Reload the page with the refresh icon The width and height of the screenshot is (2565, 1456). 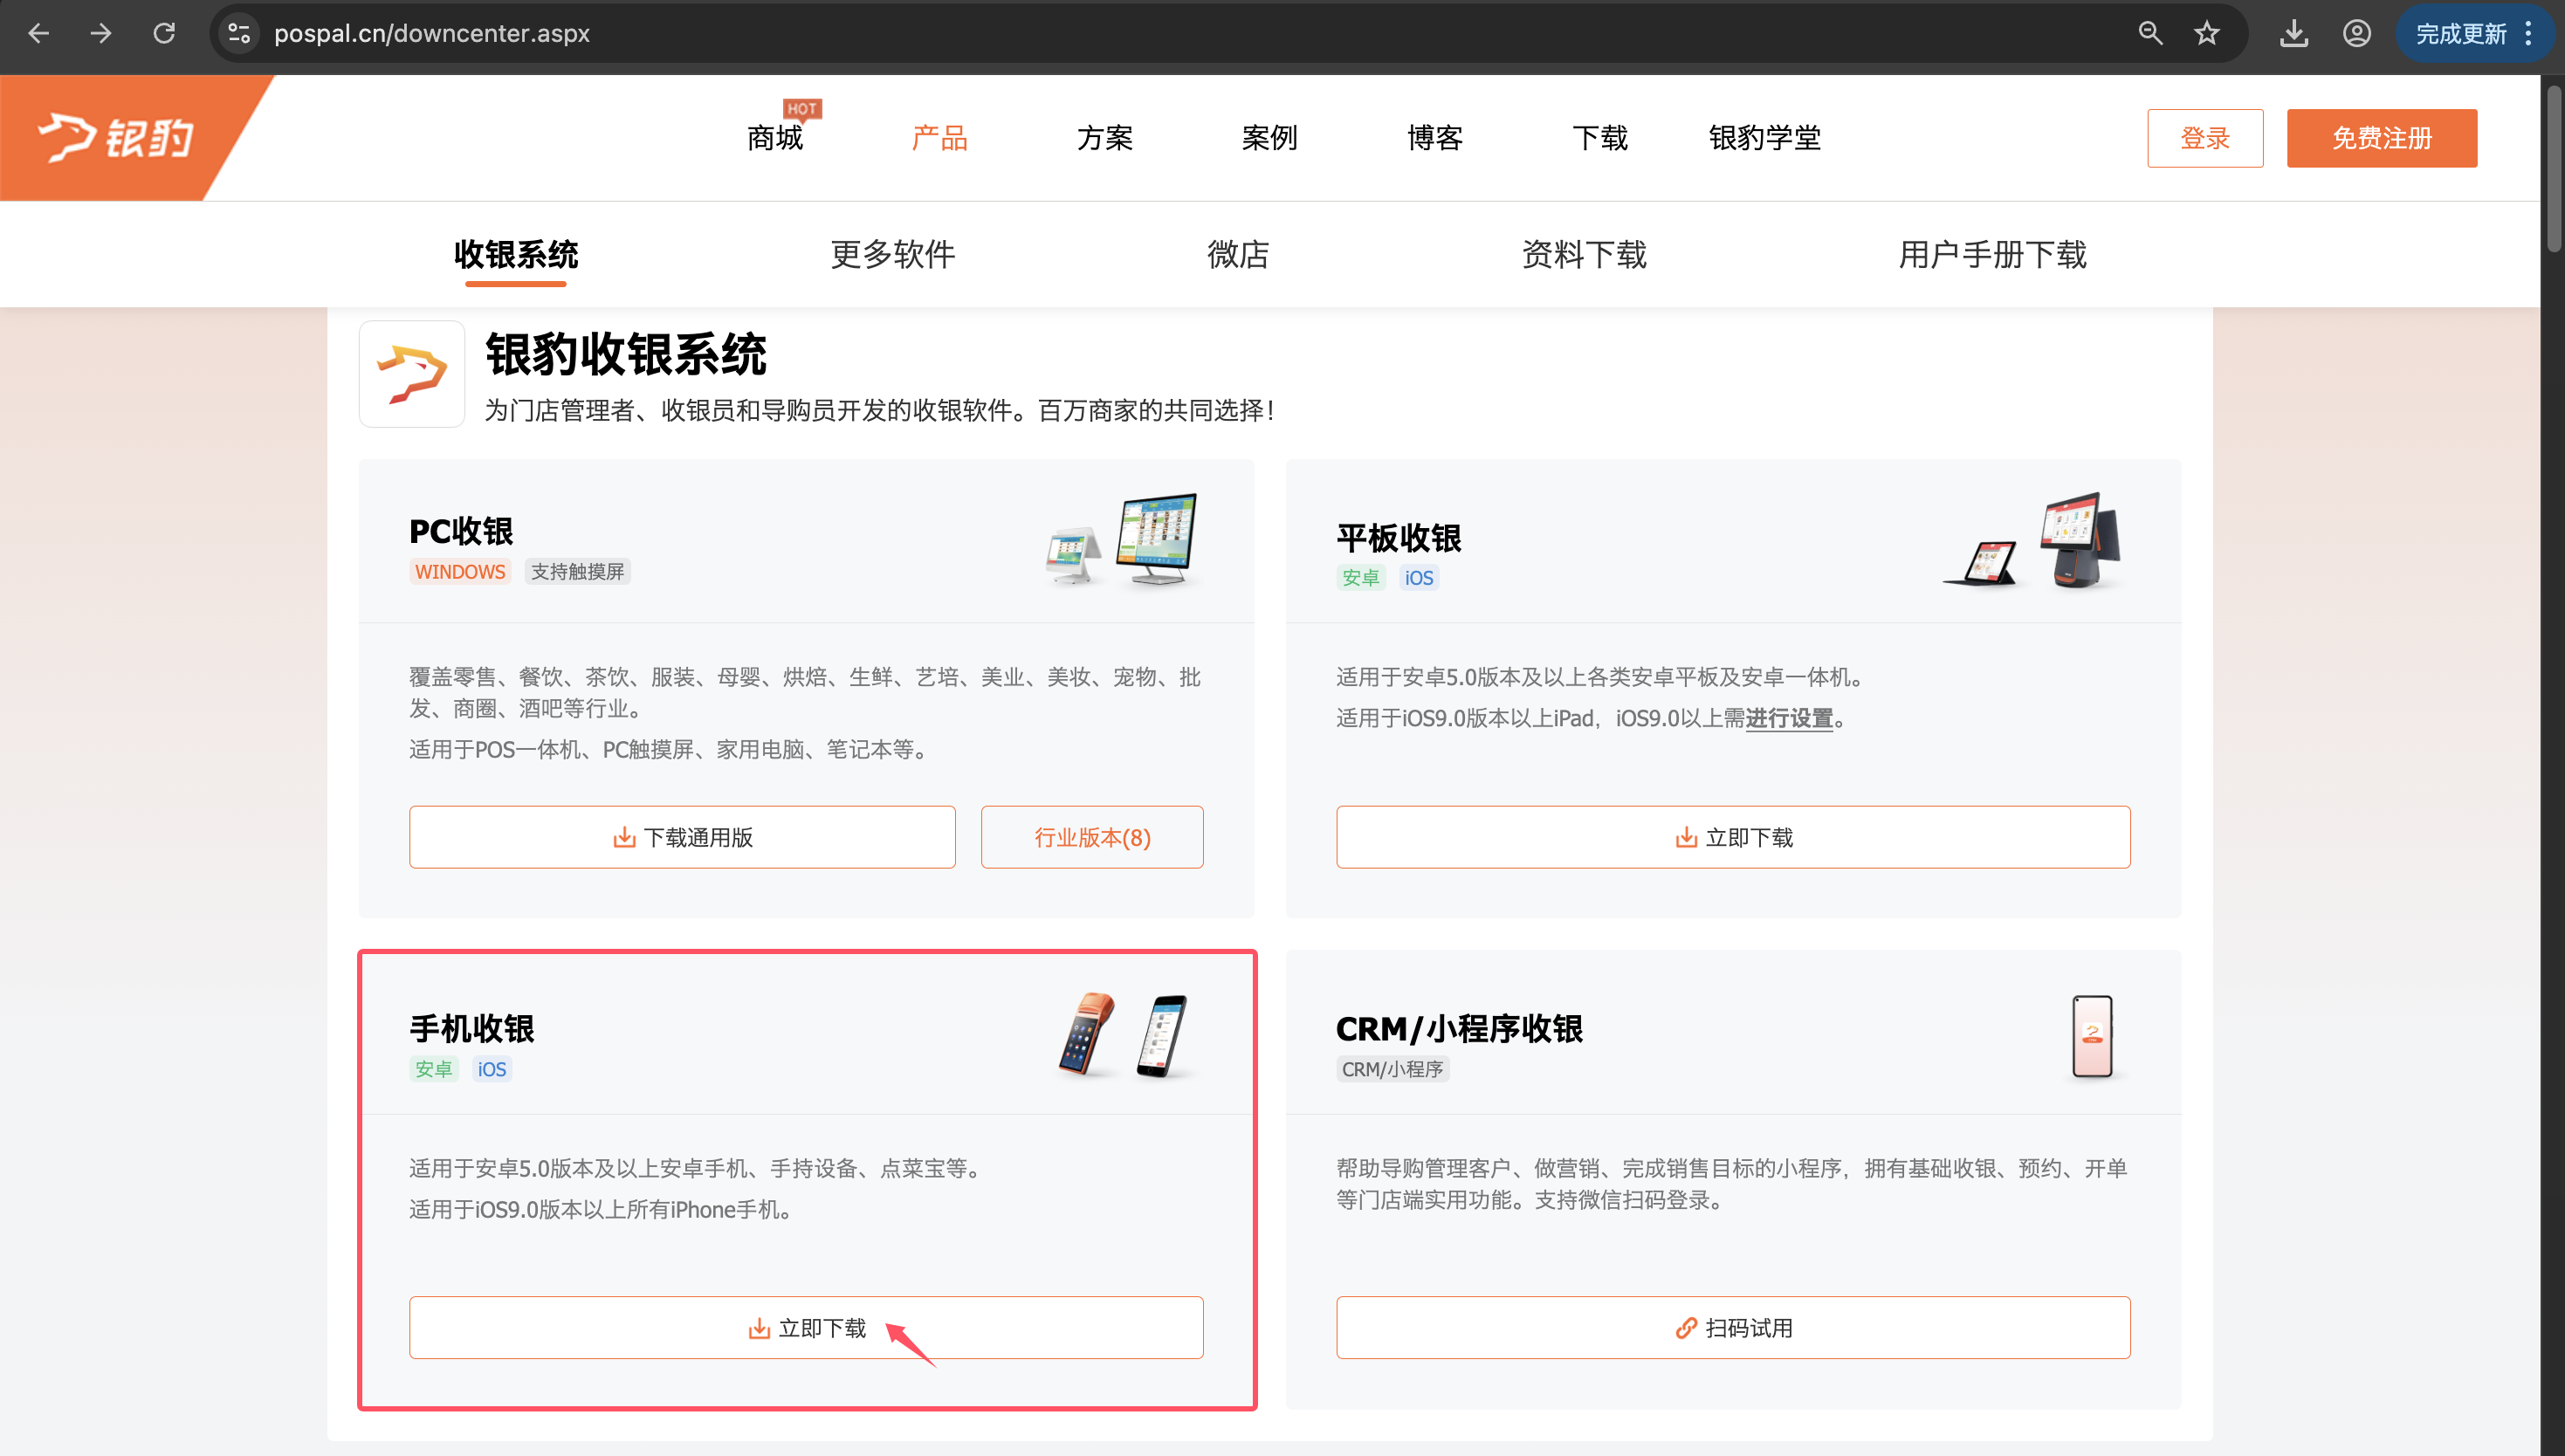pyautogui.click(x=164, y=33)
